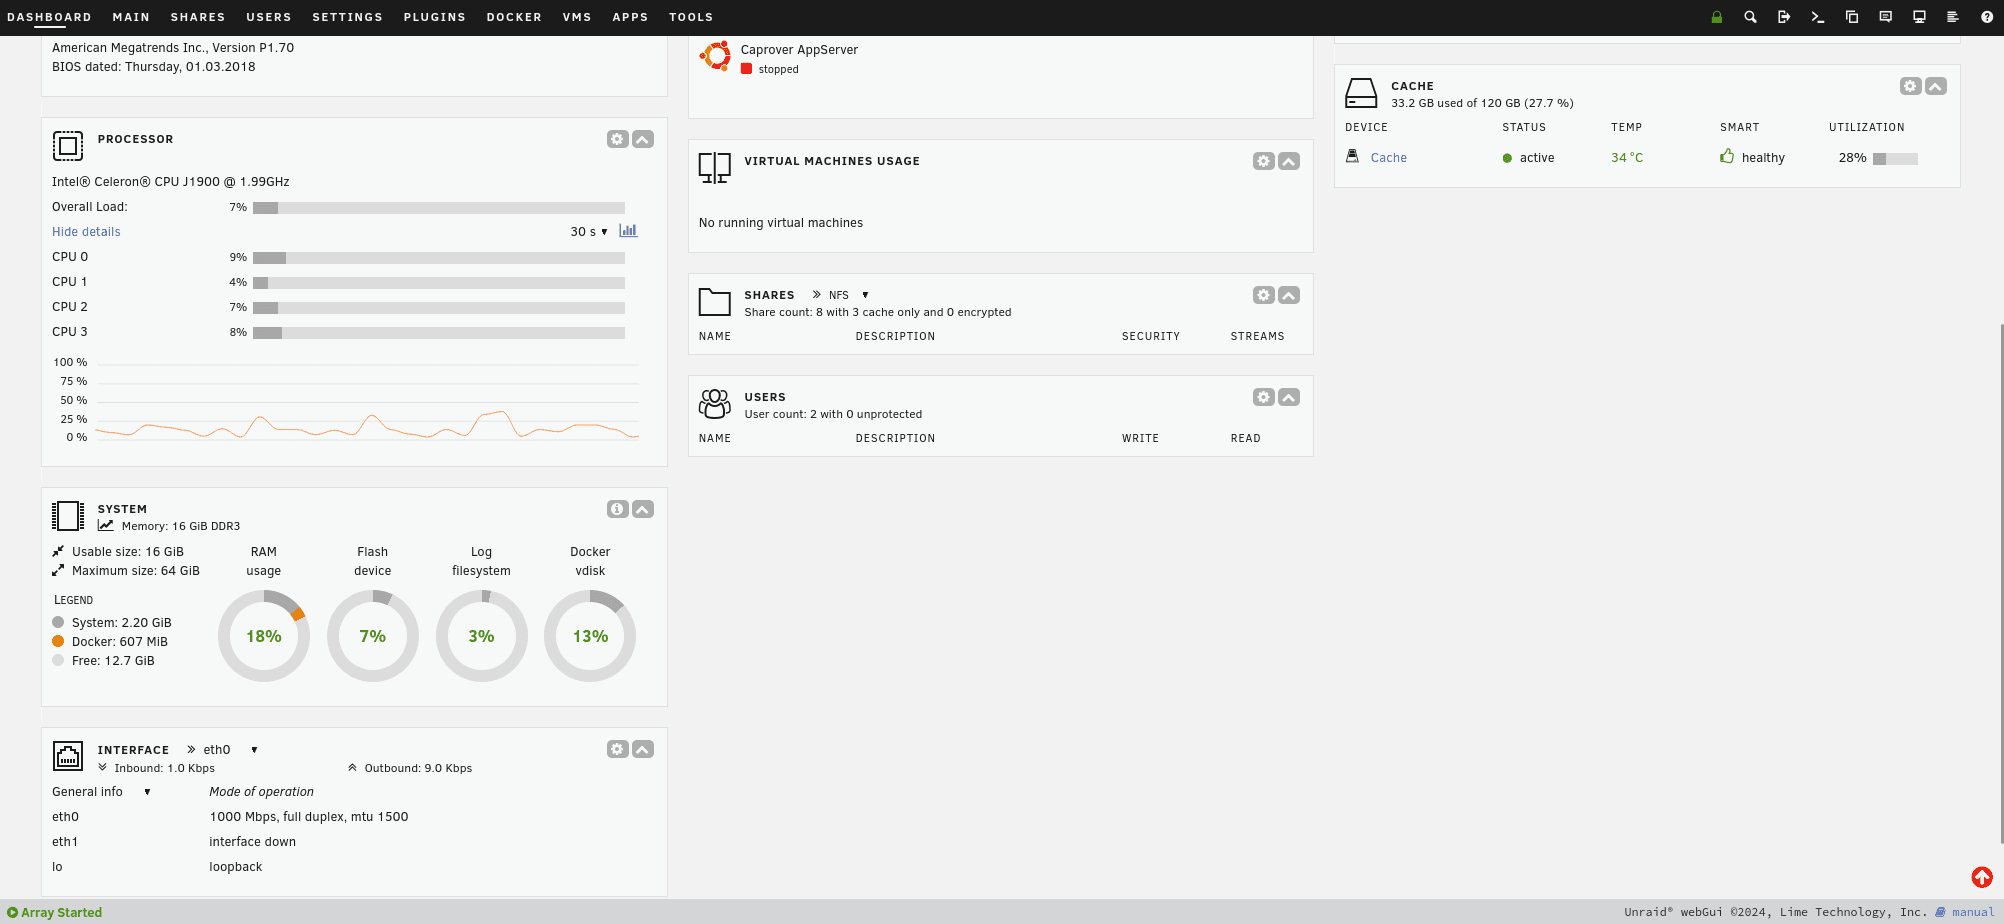Open the web terminal icon

coord(1818,17)
